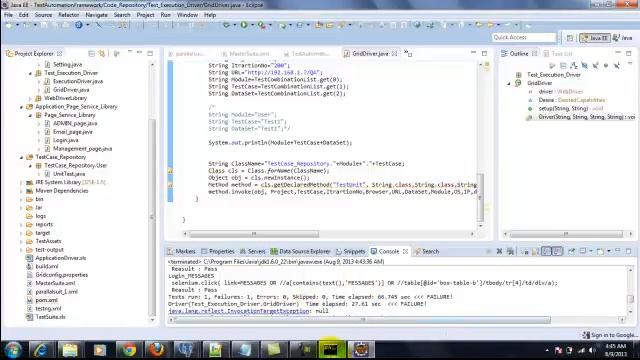Open Windows Explorer folder on taskbar
Screen dimensions: 640x360
point(70,350)
